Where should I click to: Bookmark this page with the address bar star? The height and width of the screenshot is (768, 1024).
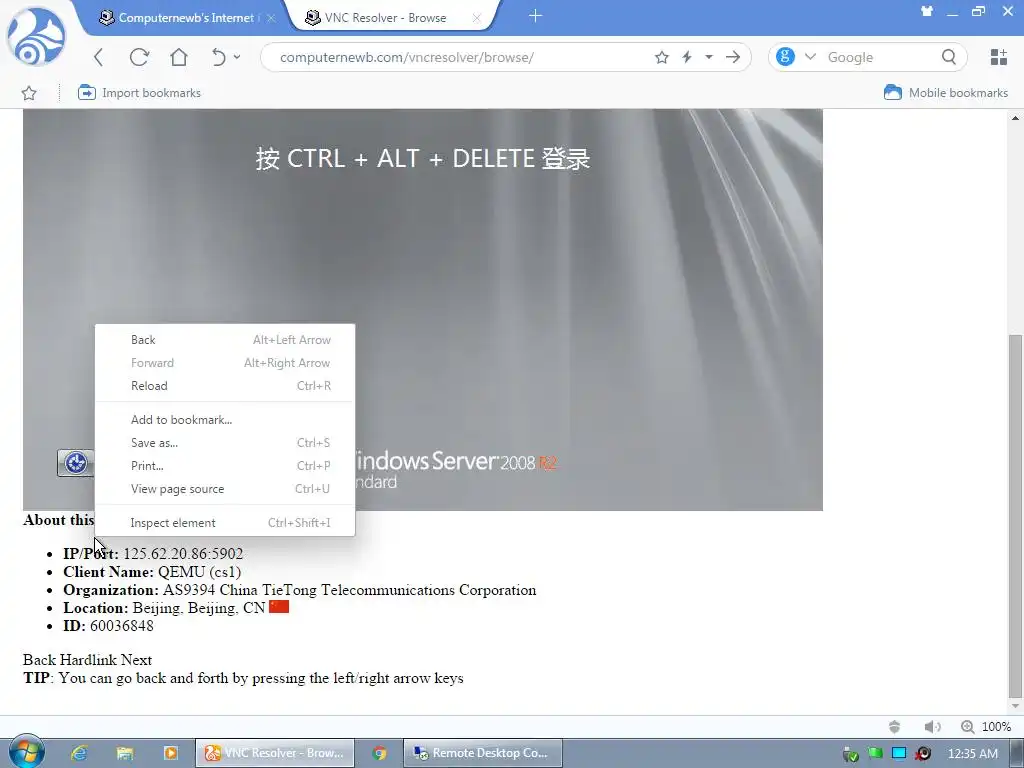(662, 57)
